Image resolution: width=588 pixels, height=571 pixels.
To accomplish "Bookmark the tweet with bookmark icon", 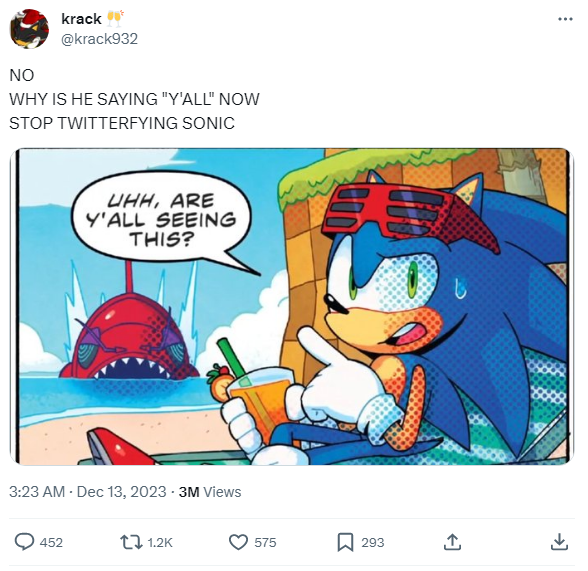I will [345, 542].
